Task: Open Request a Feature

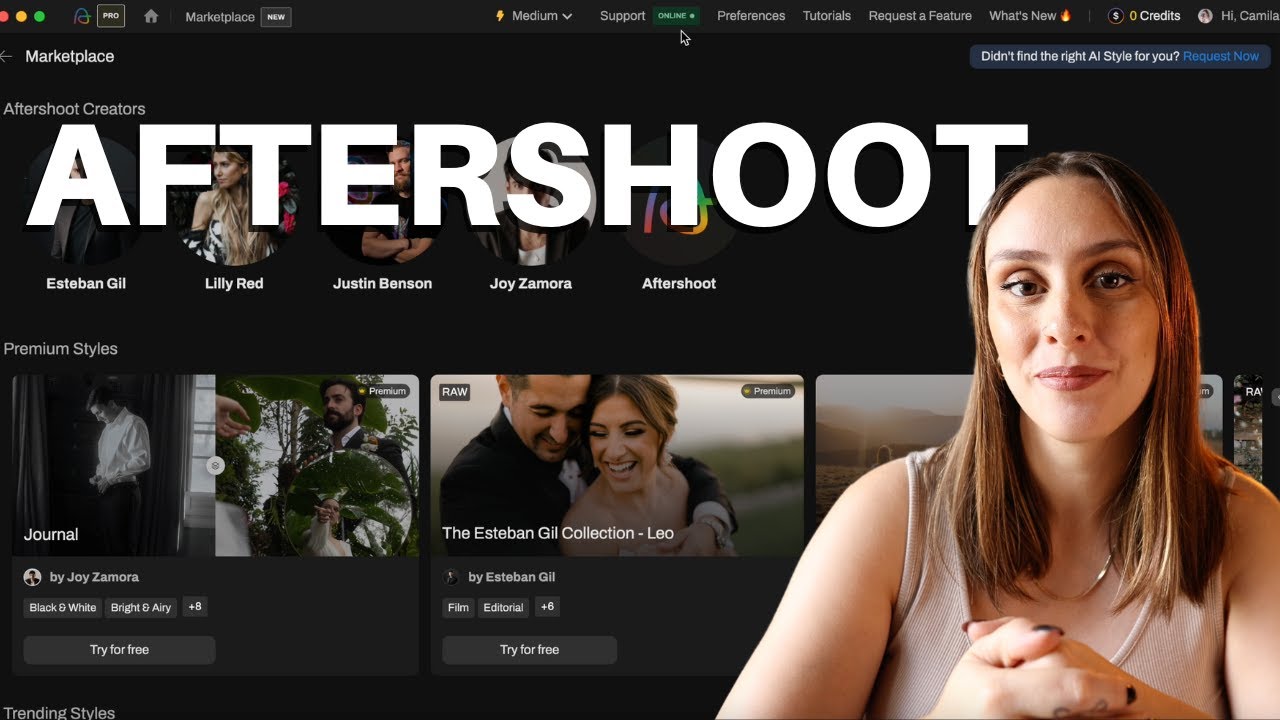Action: click(920, 16)
